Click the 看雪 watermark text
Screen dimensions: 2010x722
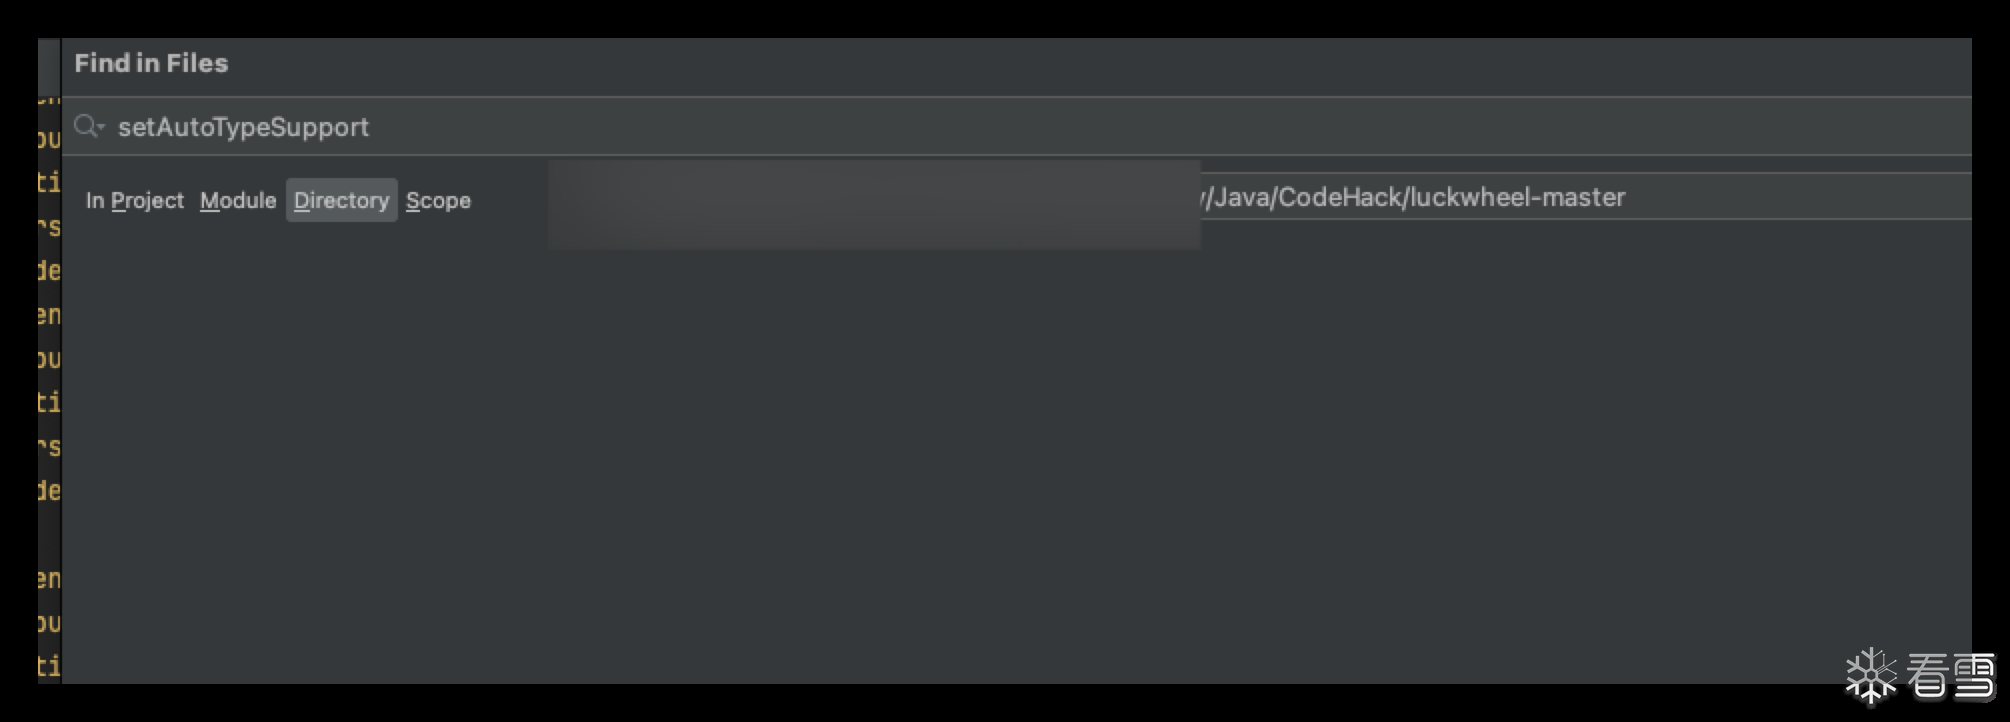1950,676
